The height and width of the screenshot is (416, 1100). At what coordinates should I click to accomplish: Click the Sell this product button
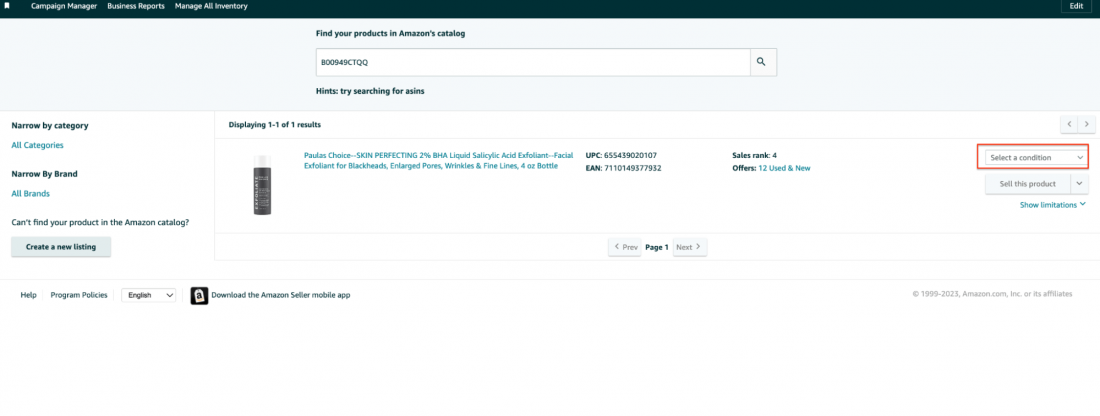coord(1027,184)
